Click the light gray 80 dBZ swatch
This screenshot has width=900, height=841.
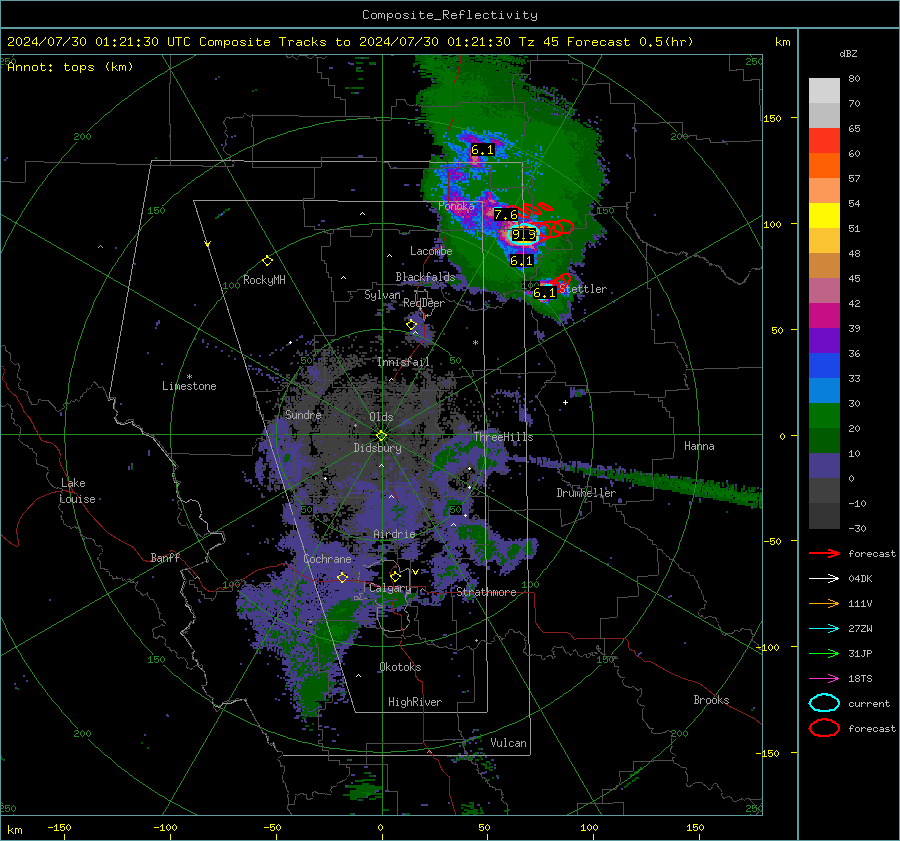824,90
